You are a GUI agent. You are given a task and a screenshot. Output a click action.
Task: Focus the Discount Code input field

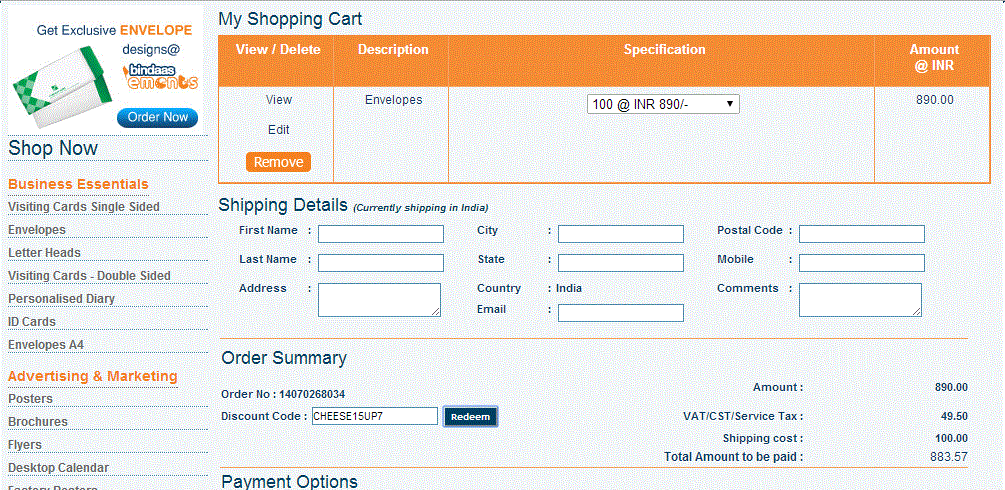coord(375,416)
